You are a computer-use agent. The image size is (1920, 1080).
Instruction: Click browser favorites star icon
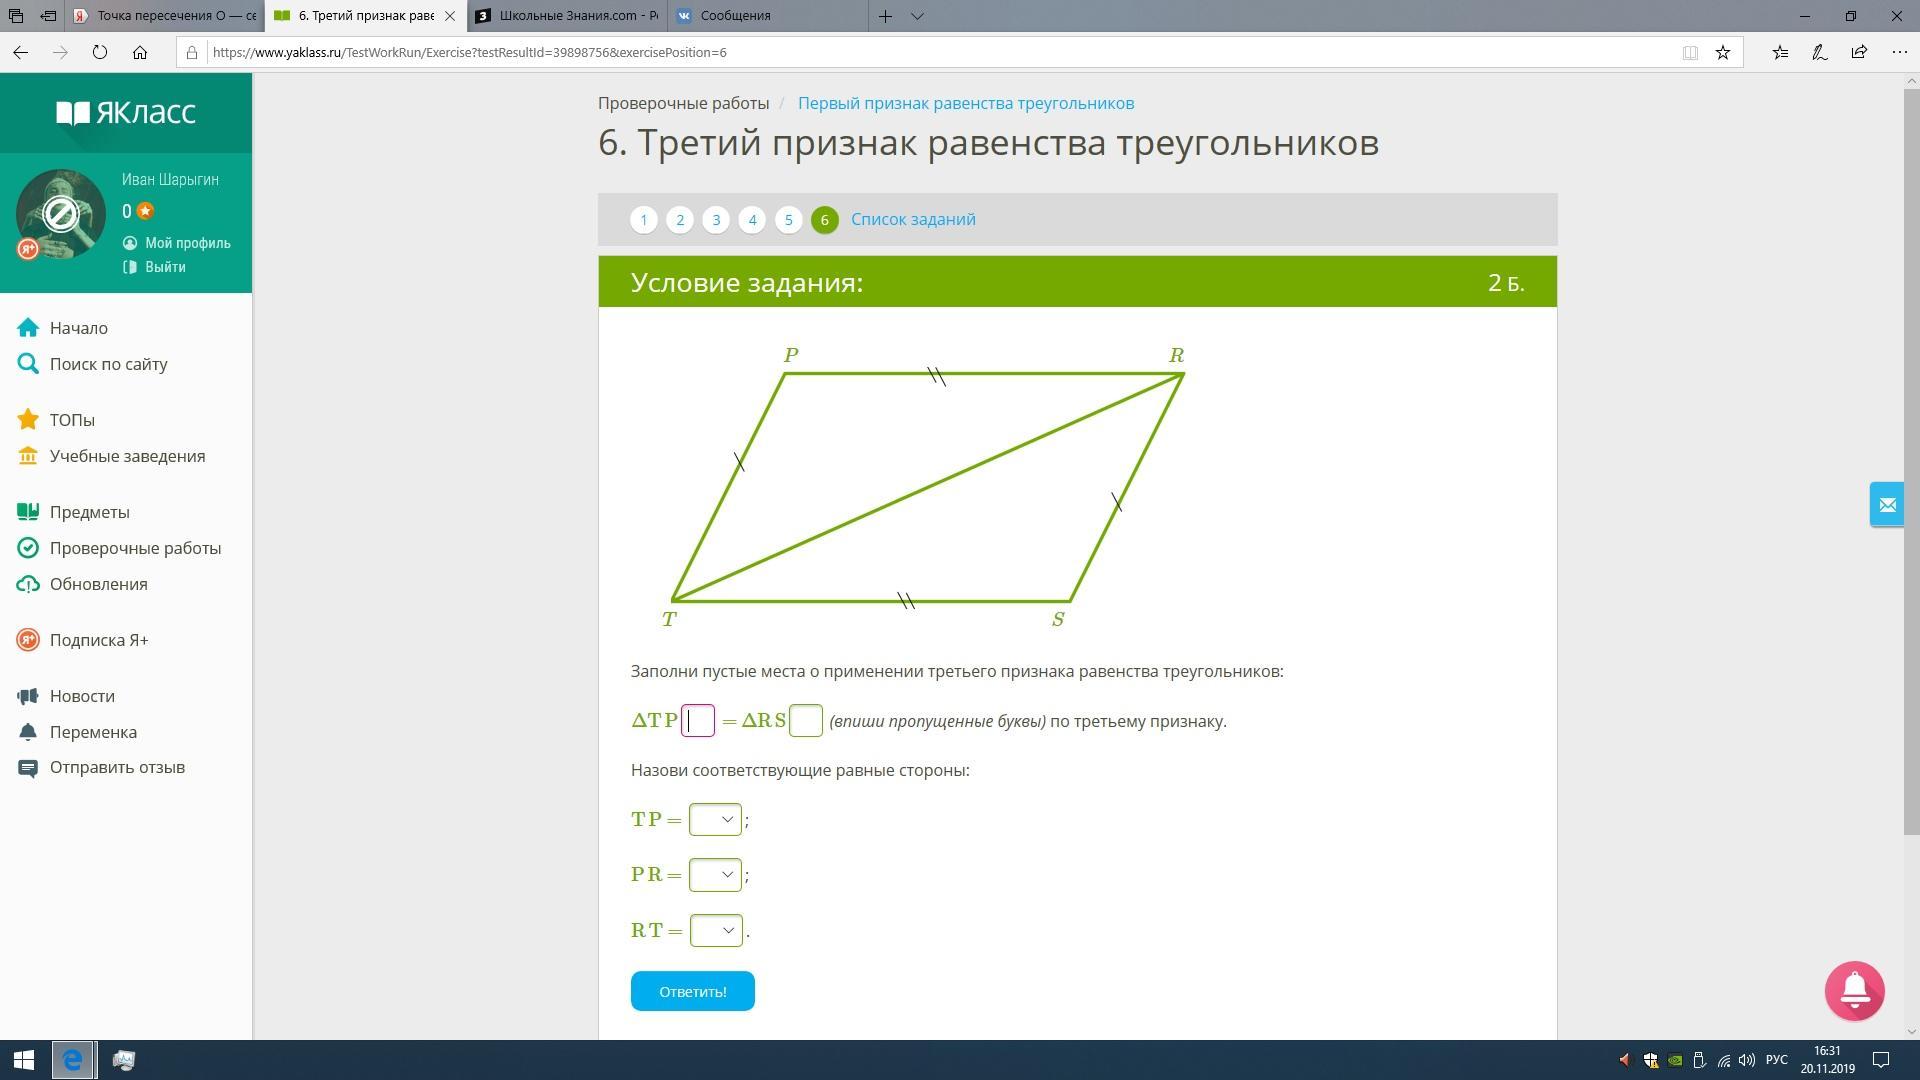pyautogui.click(x=1723, y=52)
